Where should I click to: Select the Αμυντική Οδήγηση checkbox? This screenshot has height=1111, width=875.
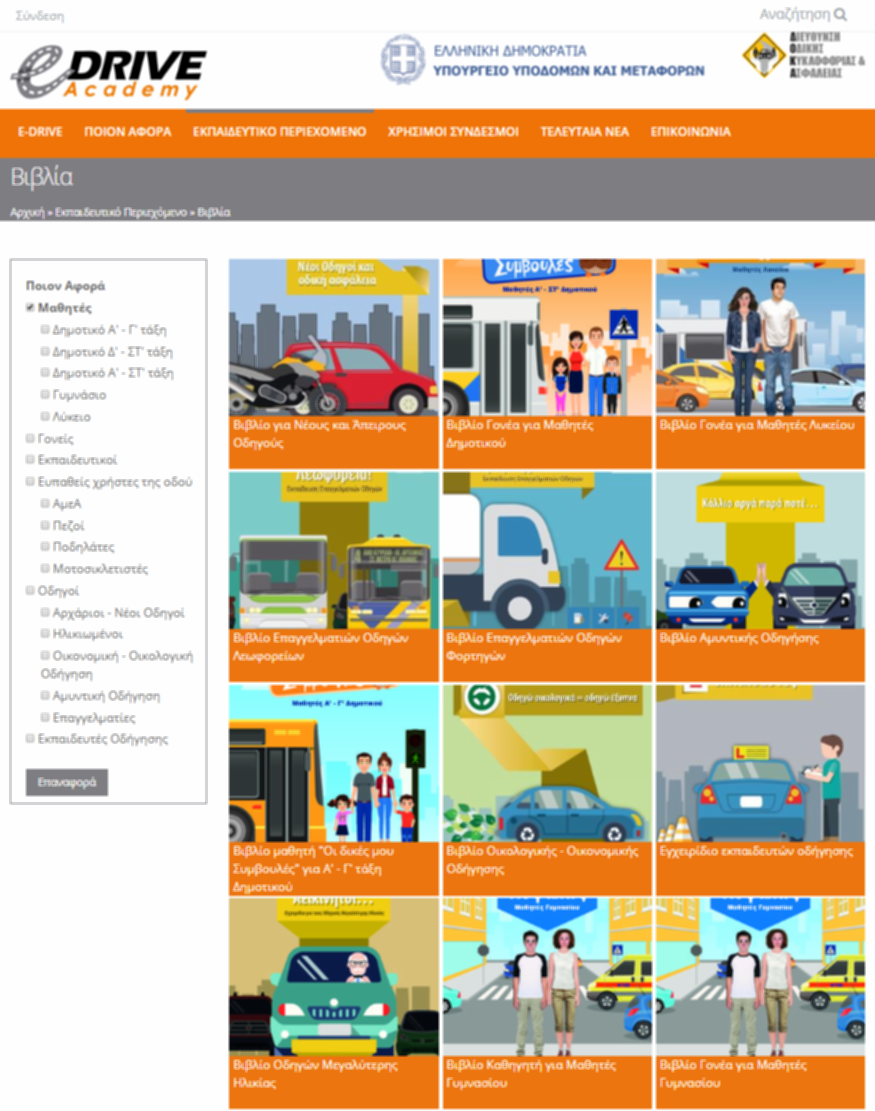coord(45,696)
